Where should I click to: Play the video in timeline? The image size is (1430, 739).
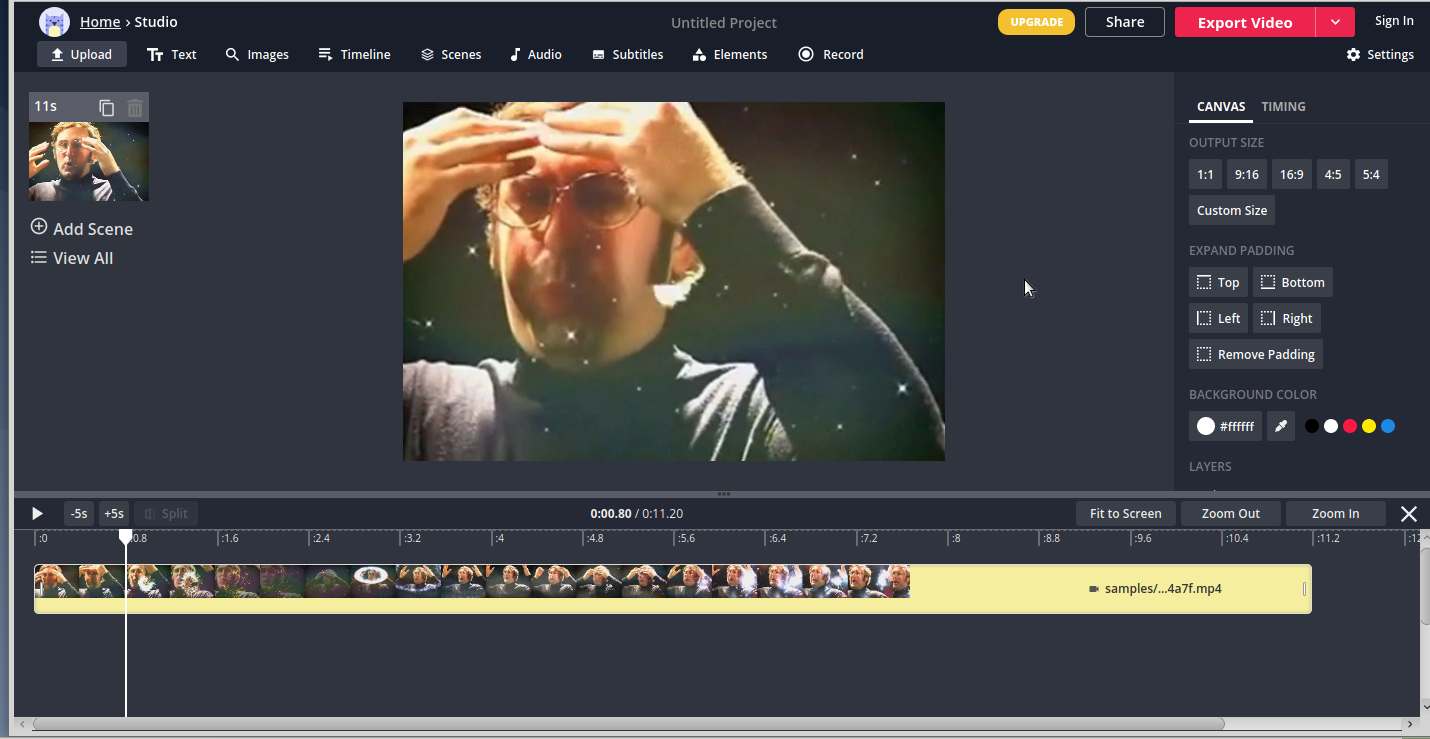point(37,514)
